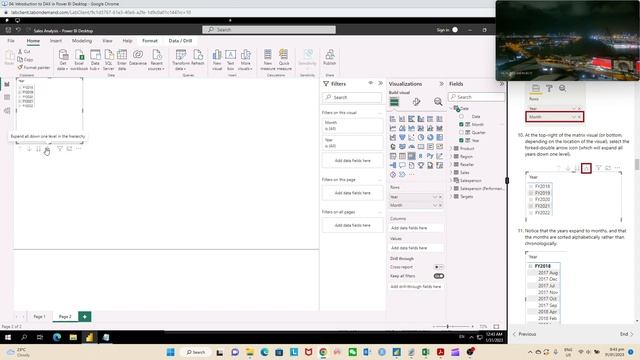The image size is (640, 360).
Task: Insert a Text box
Action: tap(231, 60)
